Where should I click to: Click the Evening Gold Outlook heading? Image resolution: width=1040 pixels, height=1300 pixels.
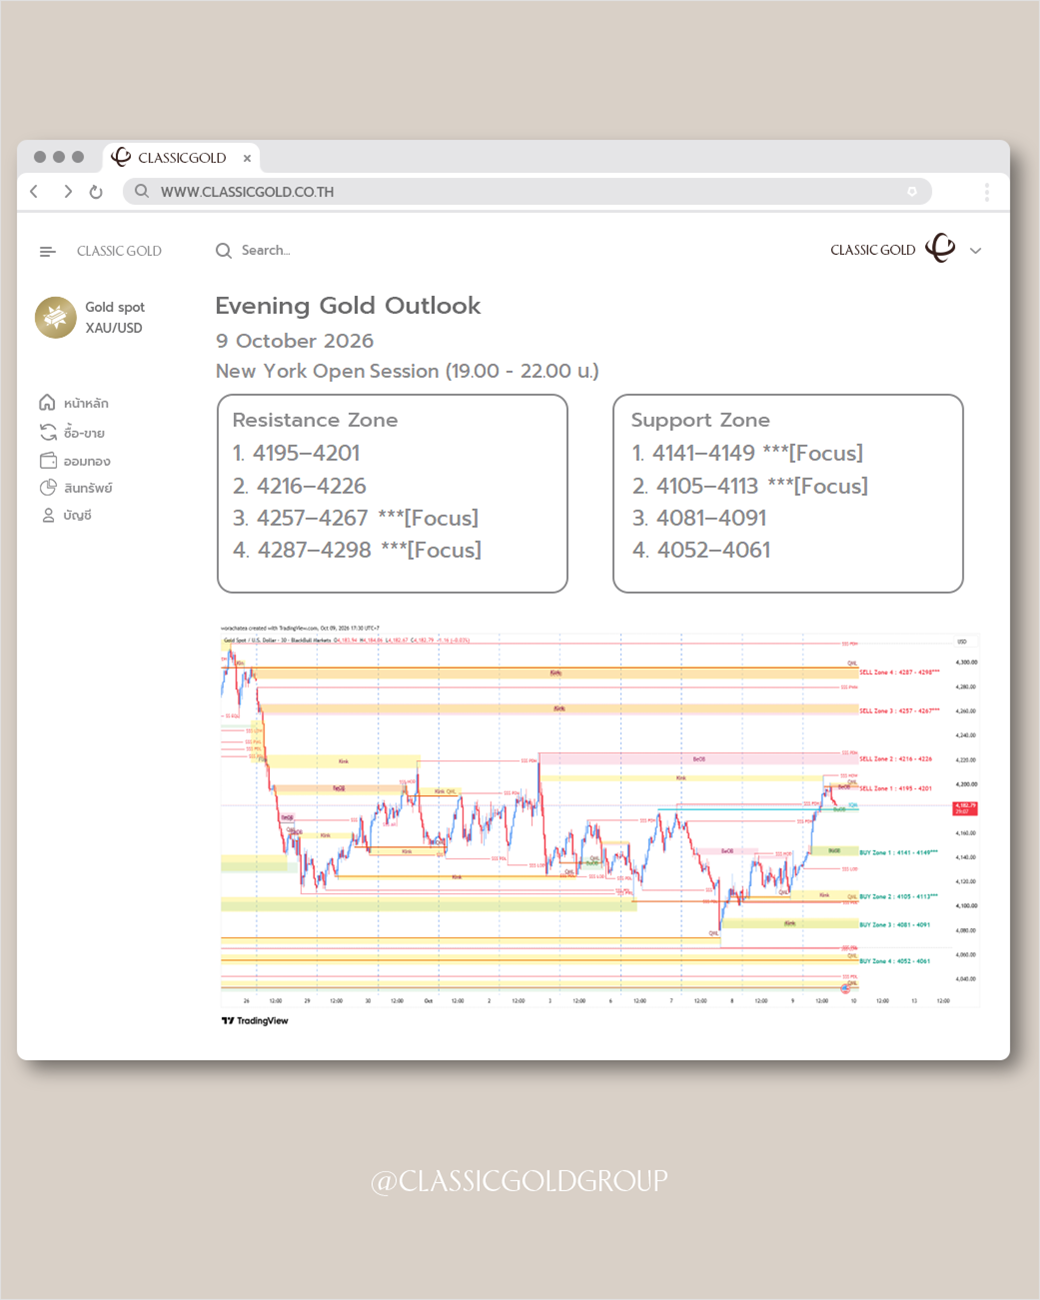tap(348, 306)
